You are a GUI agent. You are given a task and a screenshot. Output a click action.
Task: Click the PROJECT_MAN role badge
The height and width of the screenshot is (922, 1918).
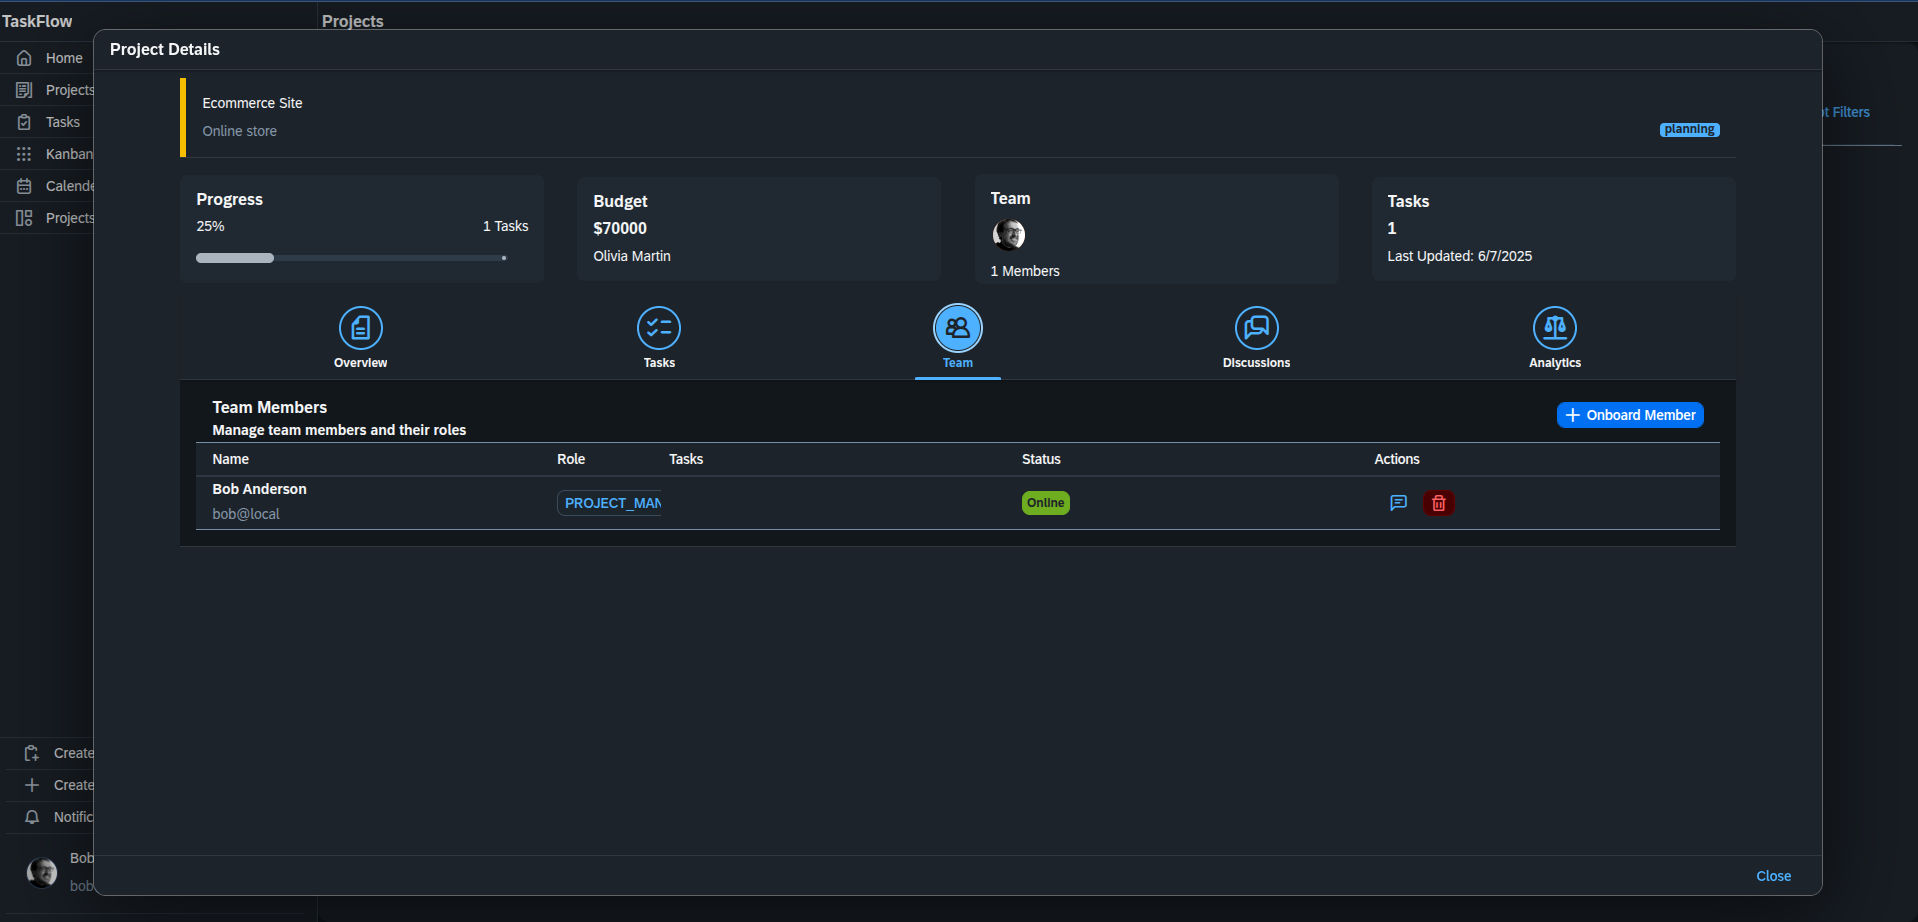[610, 503]
